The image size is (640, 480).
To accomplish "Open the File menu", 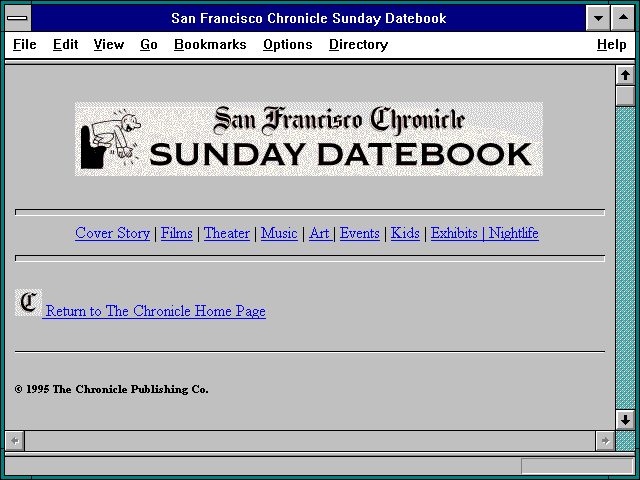I will [24, 44].
